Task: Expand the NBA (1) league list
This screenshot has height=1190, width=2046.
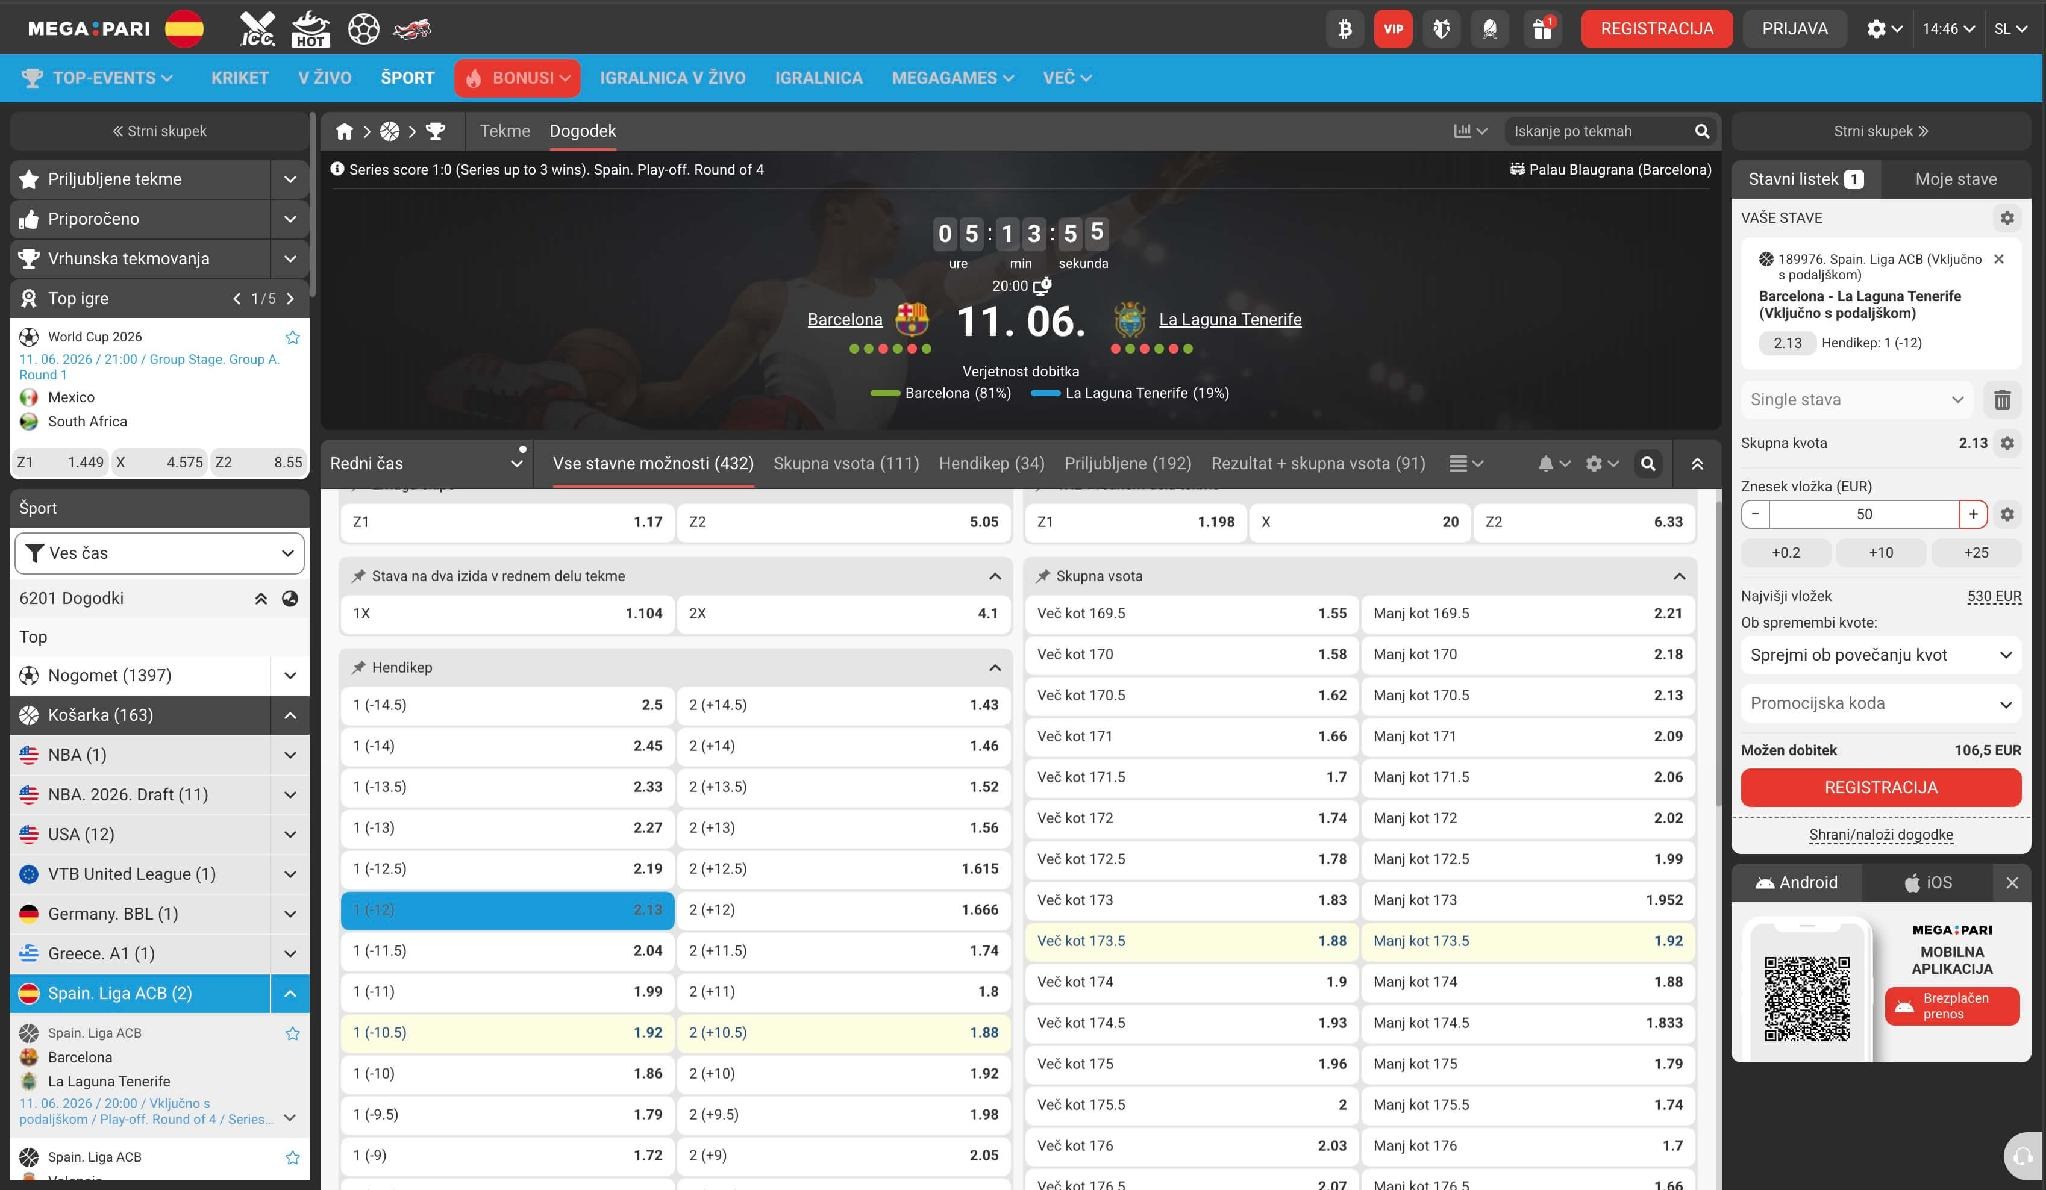Action: point(290,755)
